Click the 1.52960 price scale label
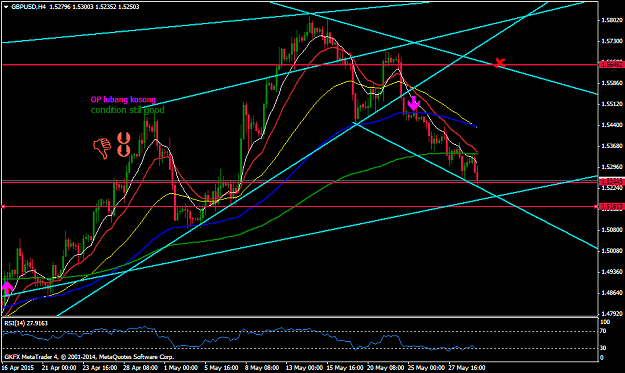625x373 pixels. (x=611, y=167)
